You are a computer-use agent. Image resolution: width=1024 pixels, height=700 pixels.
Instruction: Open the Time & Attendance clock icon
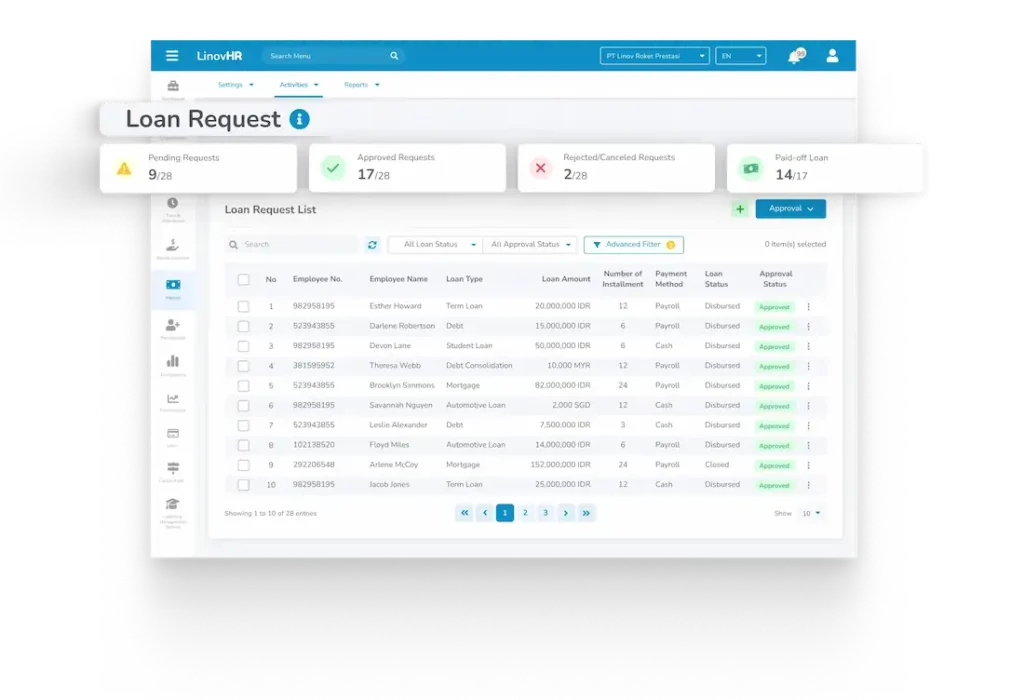click(172, 203)
